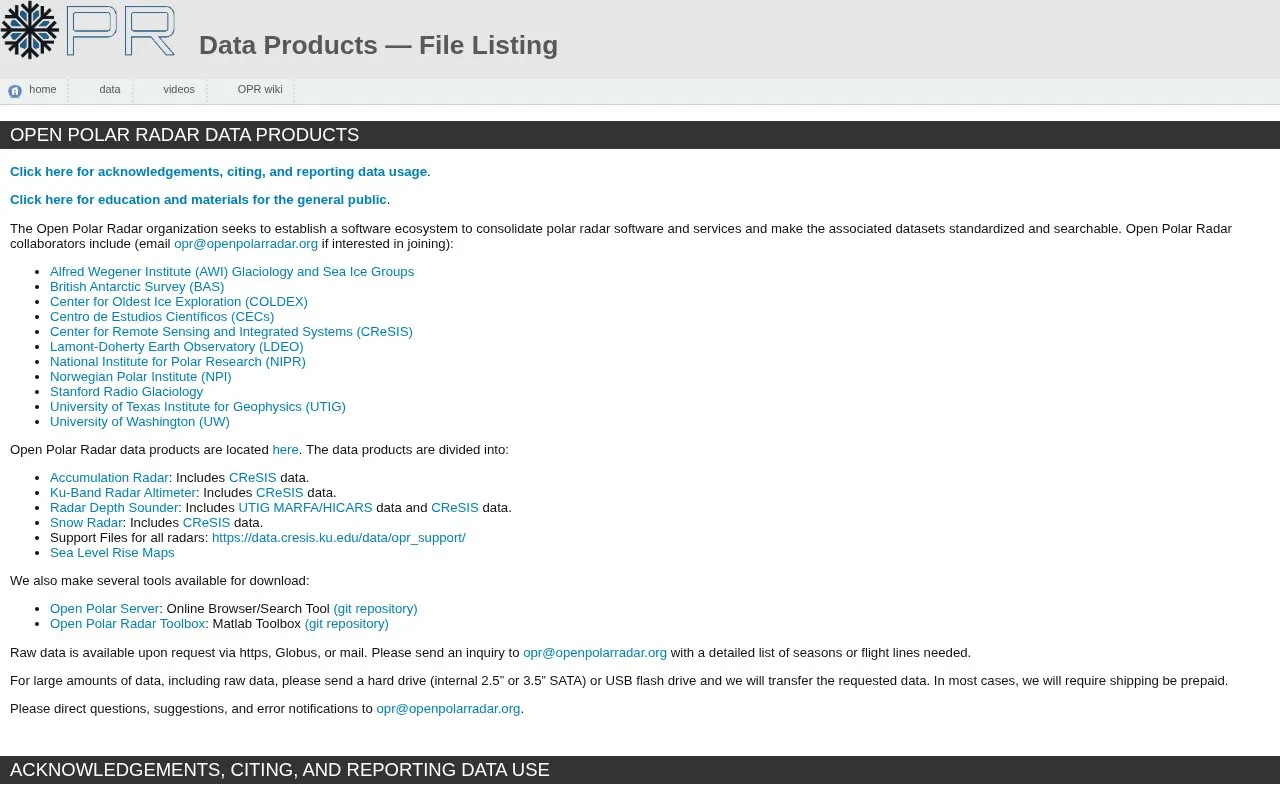The image size is (1280, 800).
Task: Open the UTIG MARFA/HICARS data link
Action: tap(305, 508)
